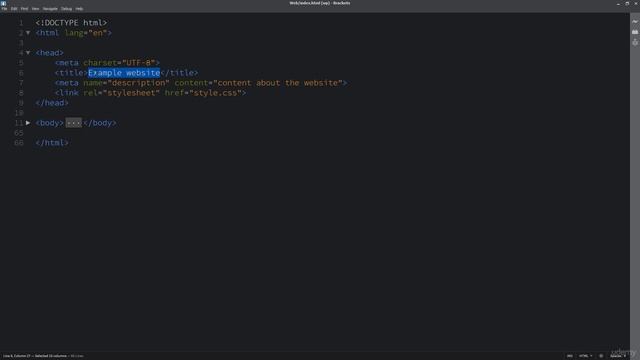Click the closing </title> tag
640x360 pixels.
(x=179, y=73)
